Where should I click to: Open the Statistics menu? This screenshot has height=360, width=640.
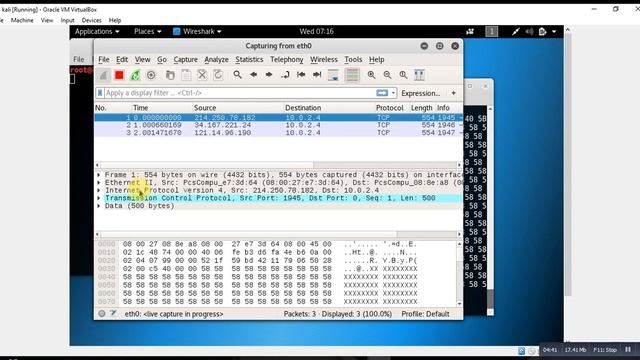point(249,60)
